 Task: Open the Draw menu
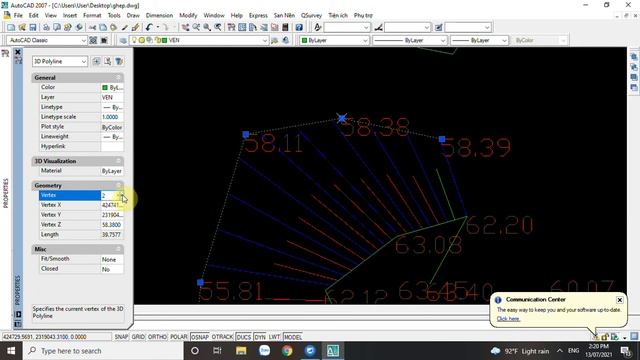pos(133,15)
